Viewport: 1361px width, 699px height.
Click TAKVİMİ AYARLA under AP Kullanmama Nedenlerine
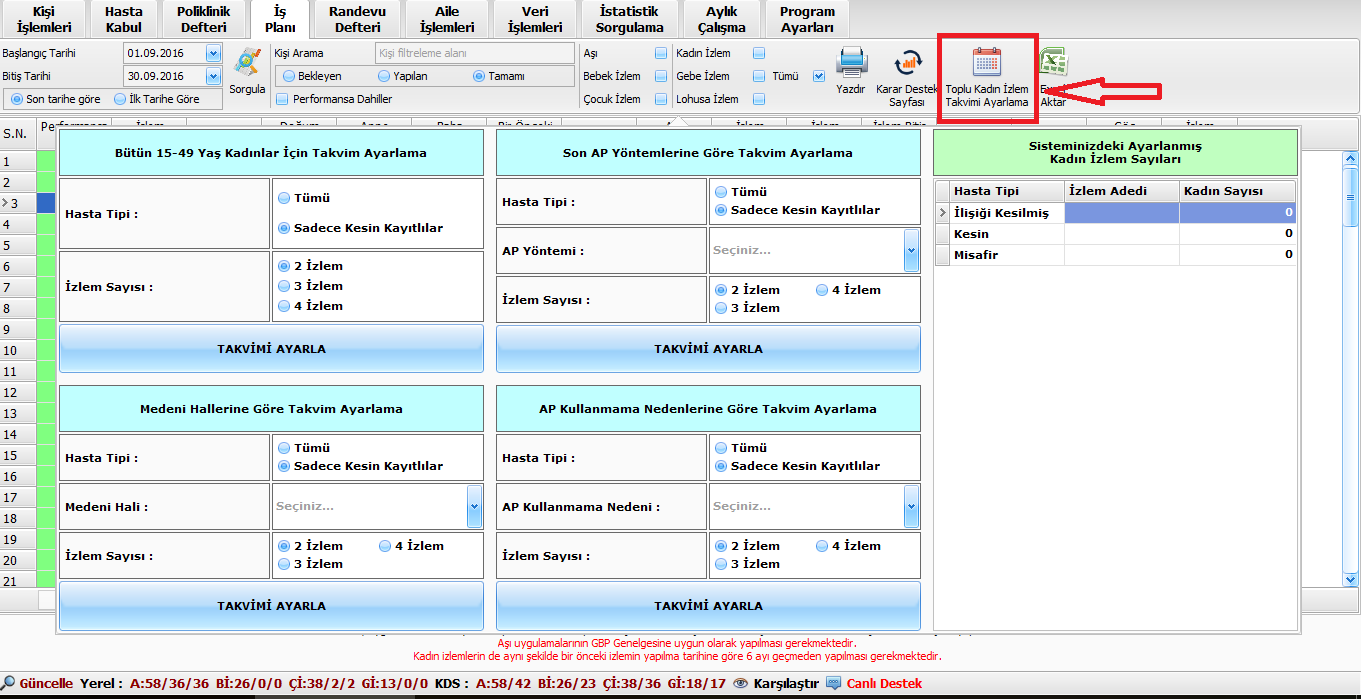(x=708, y=605)
